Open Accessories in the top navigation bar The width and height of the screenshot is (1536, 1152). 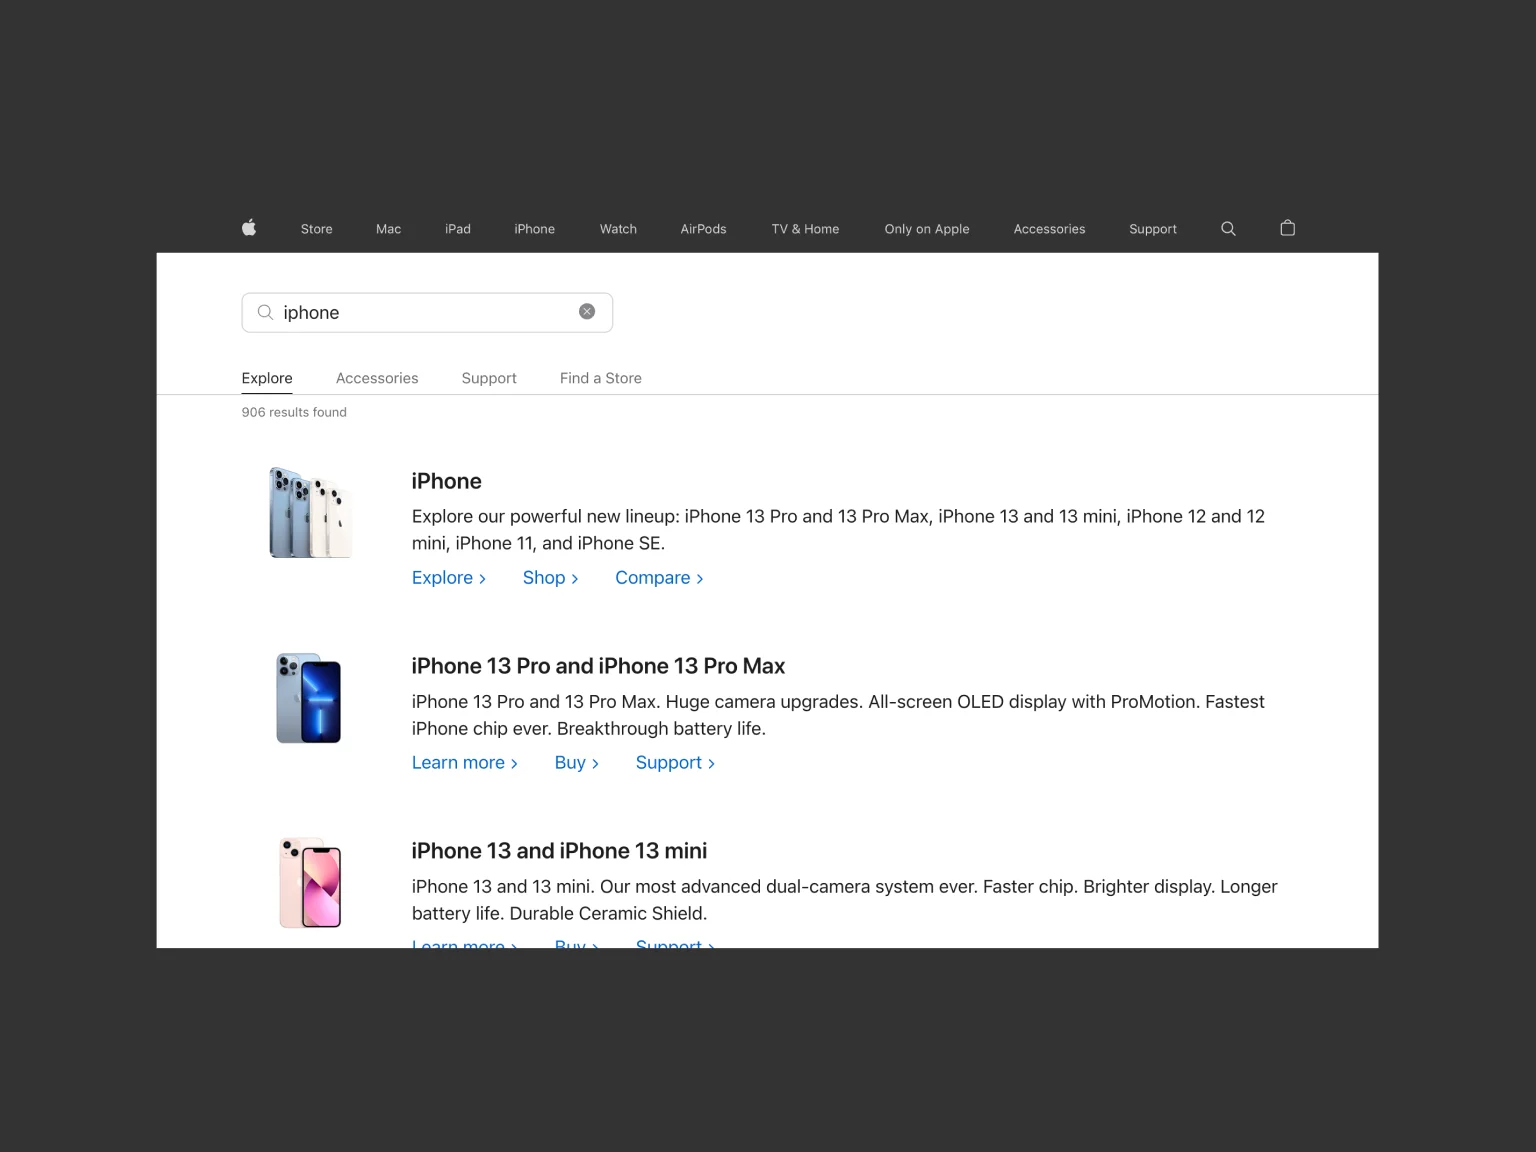1049,229
